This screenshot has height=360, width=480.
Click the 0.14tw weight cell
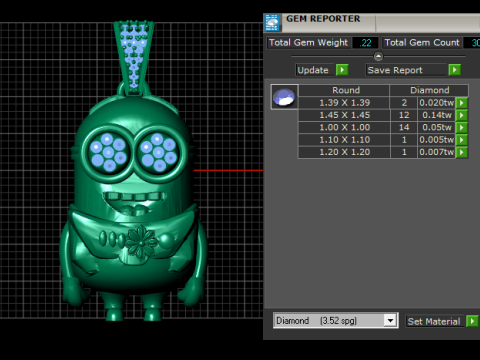[437, 115]
